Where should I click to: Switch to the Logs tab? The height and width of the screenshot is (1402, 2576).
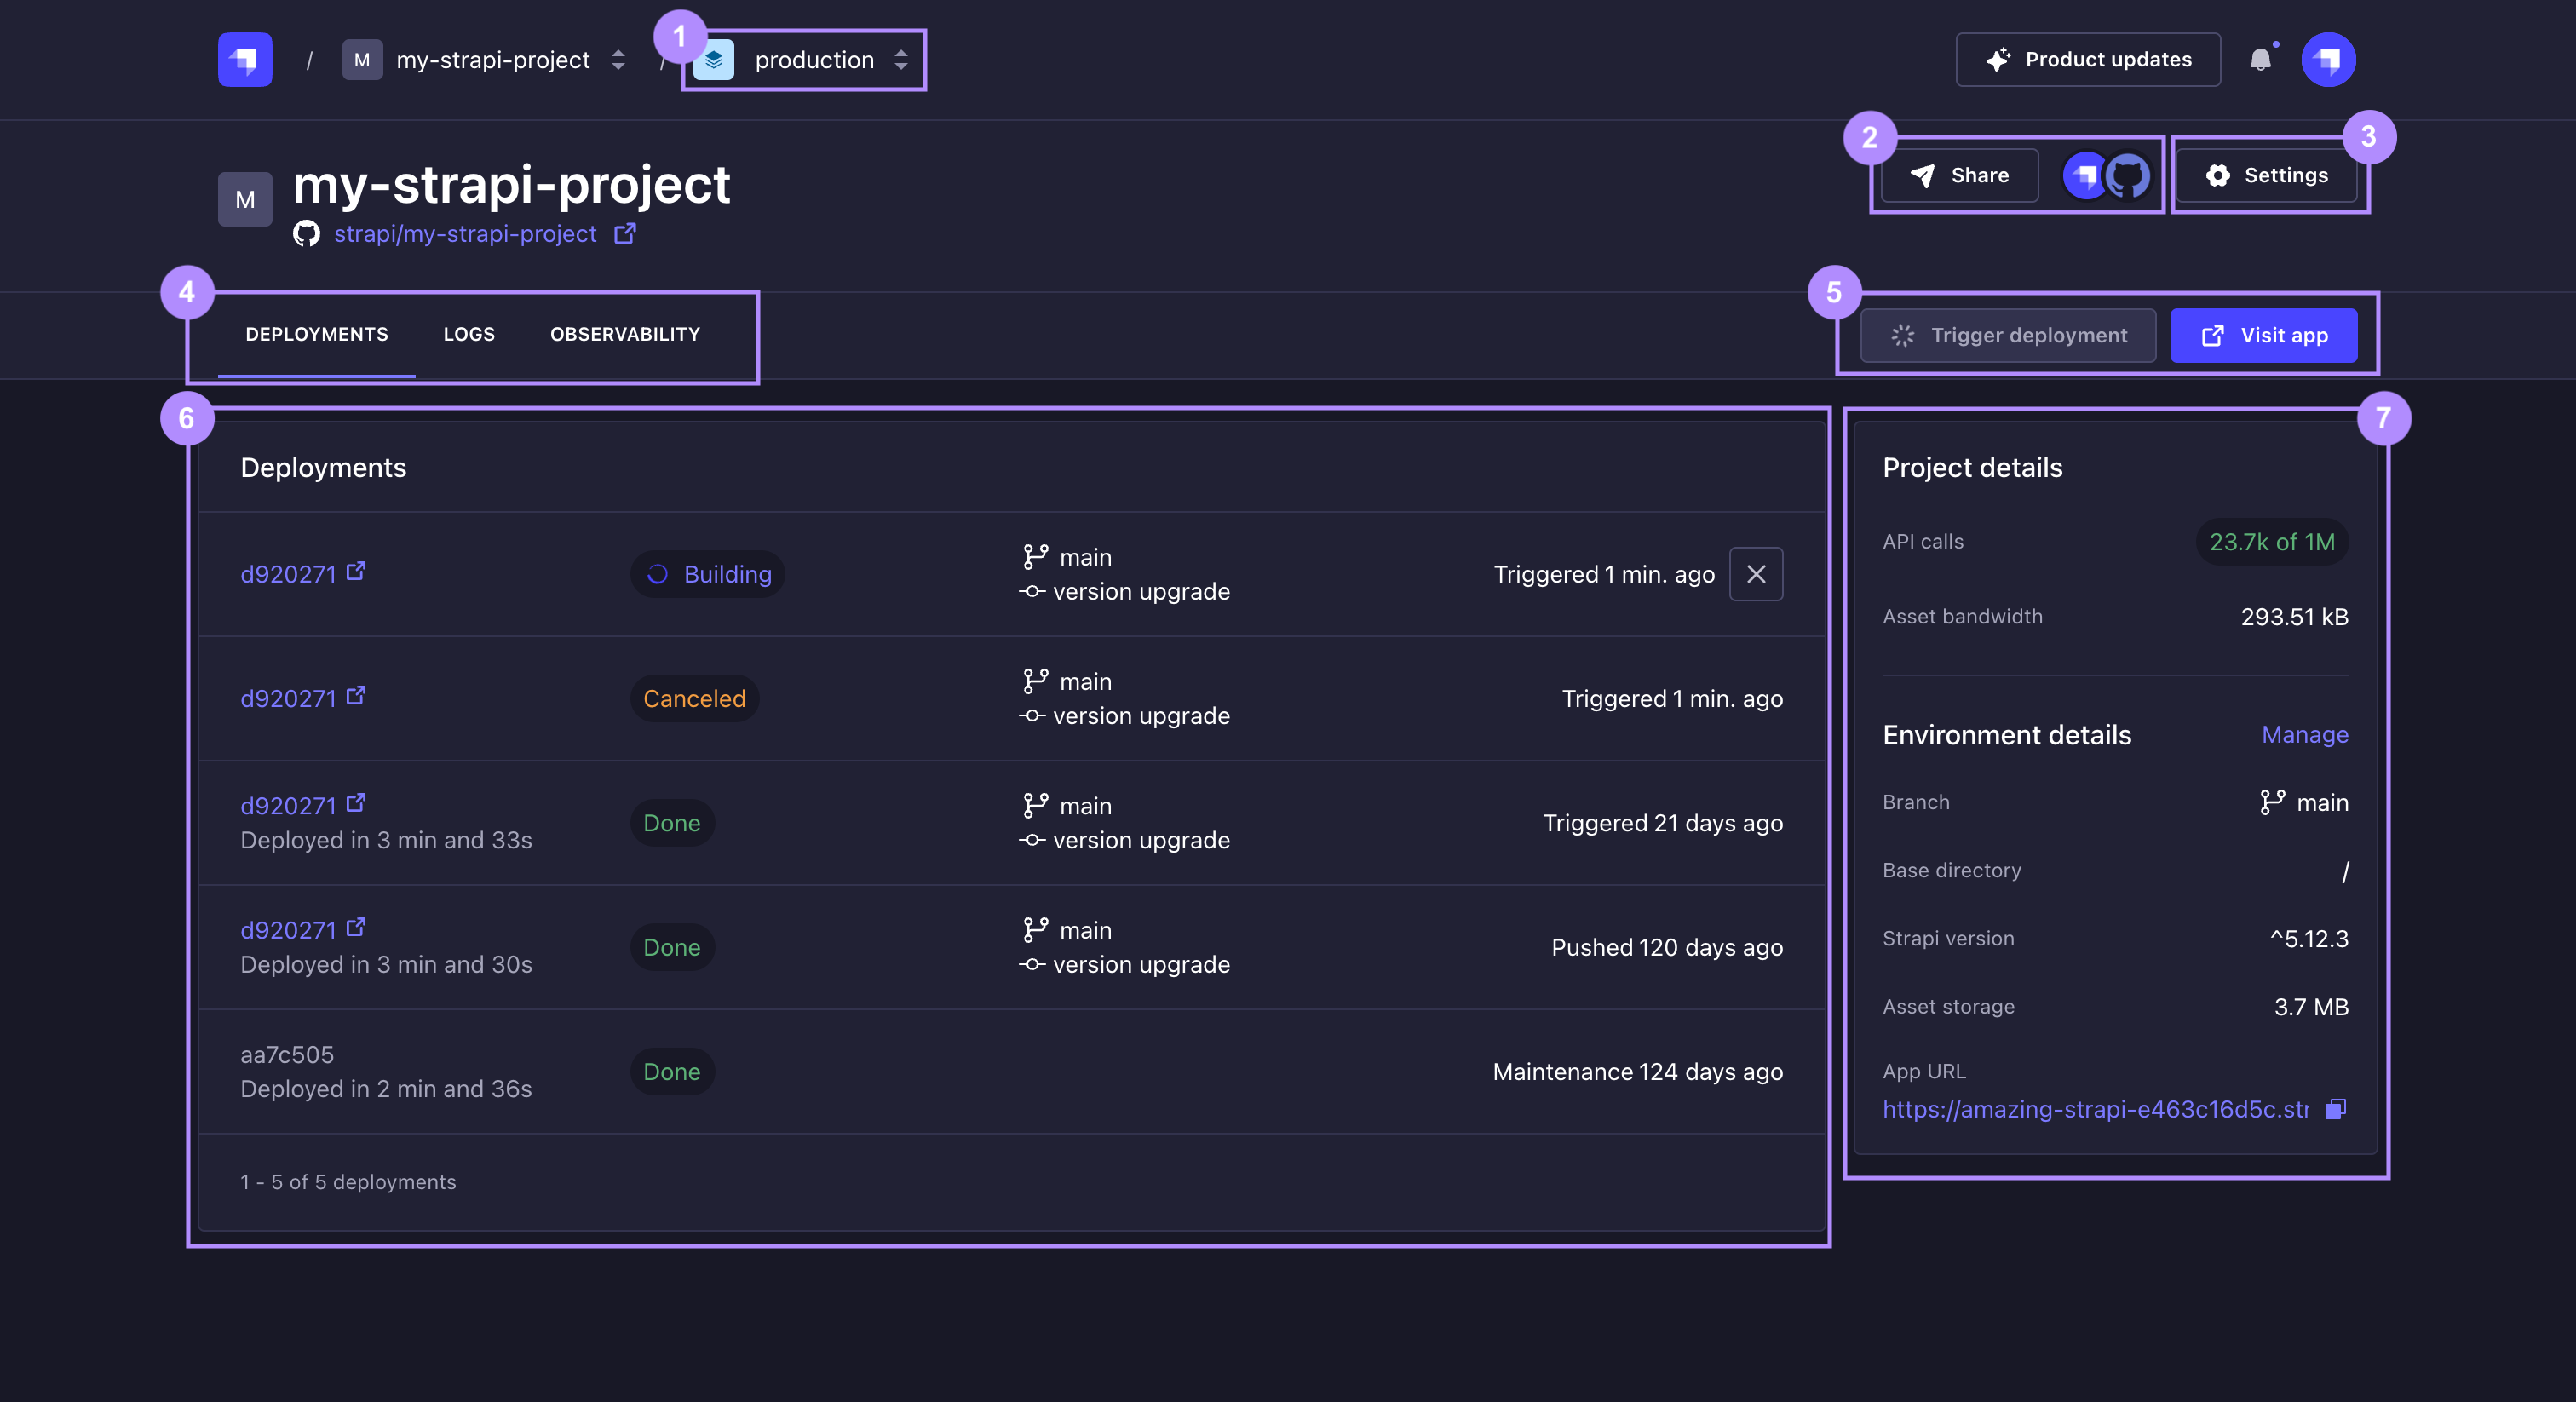[469, 334]
